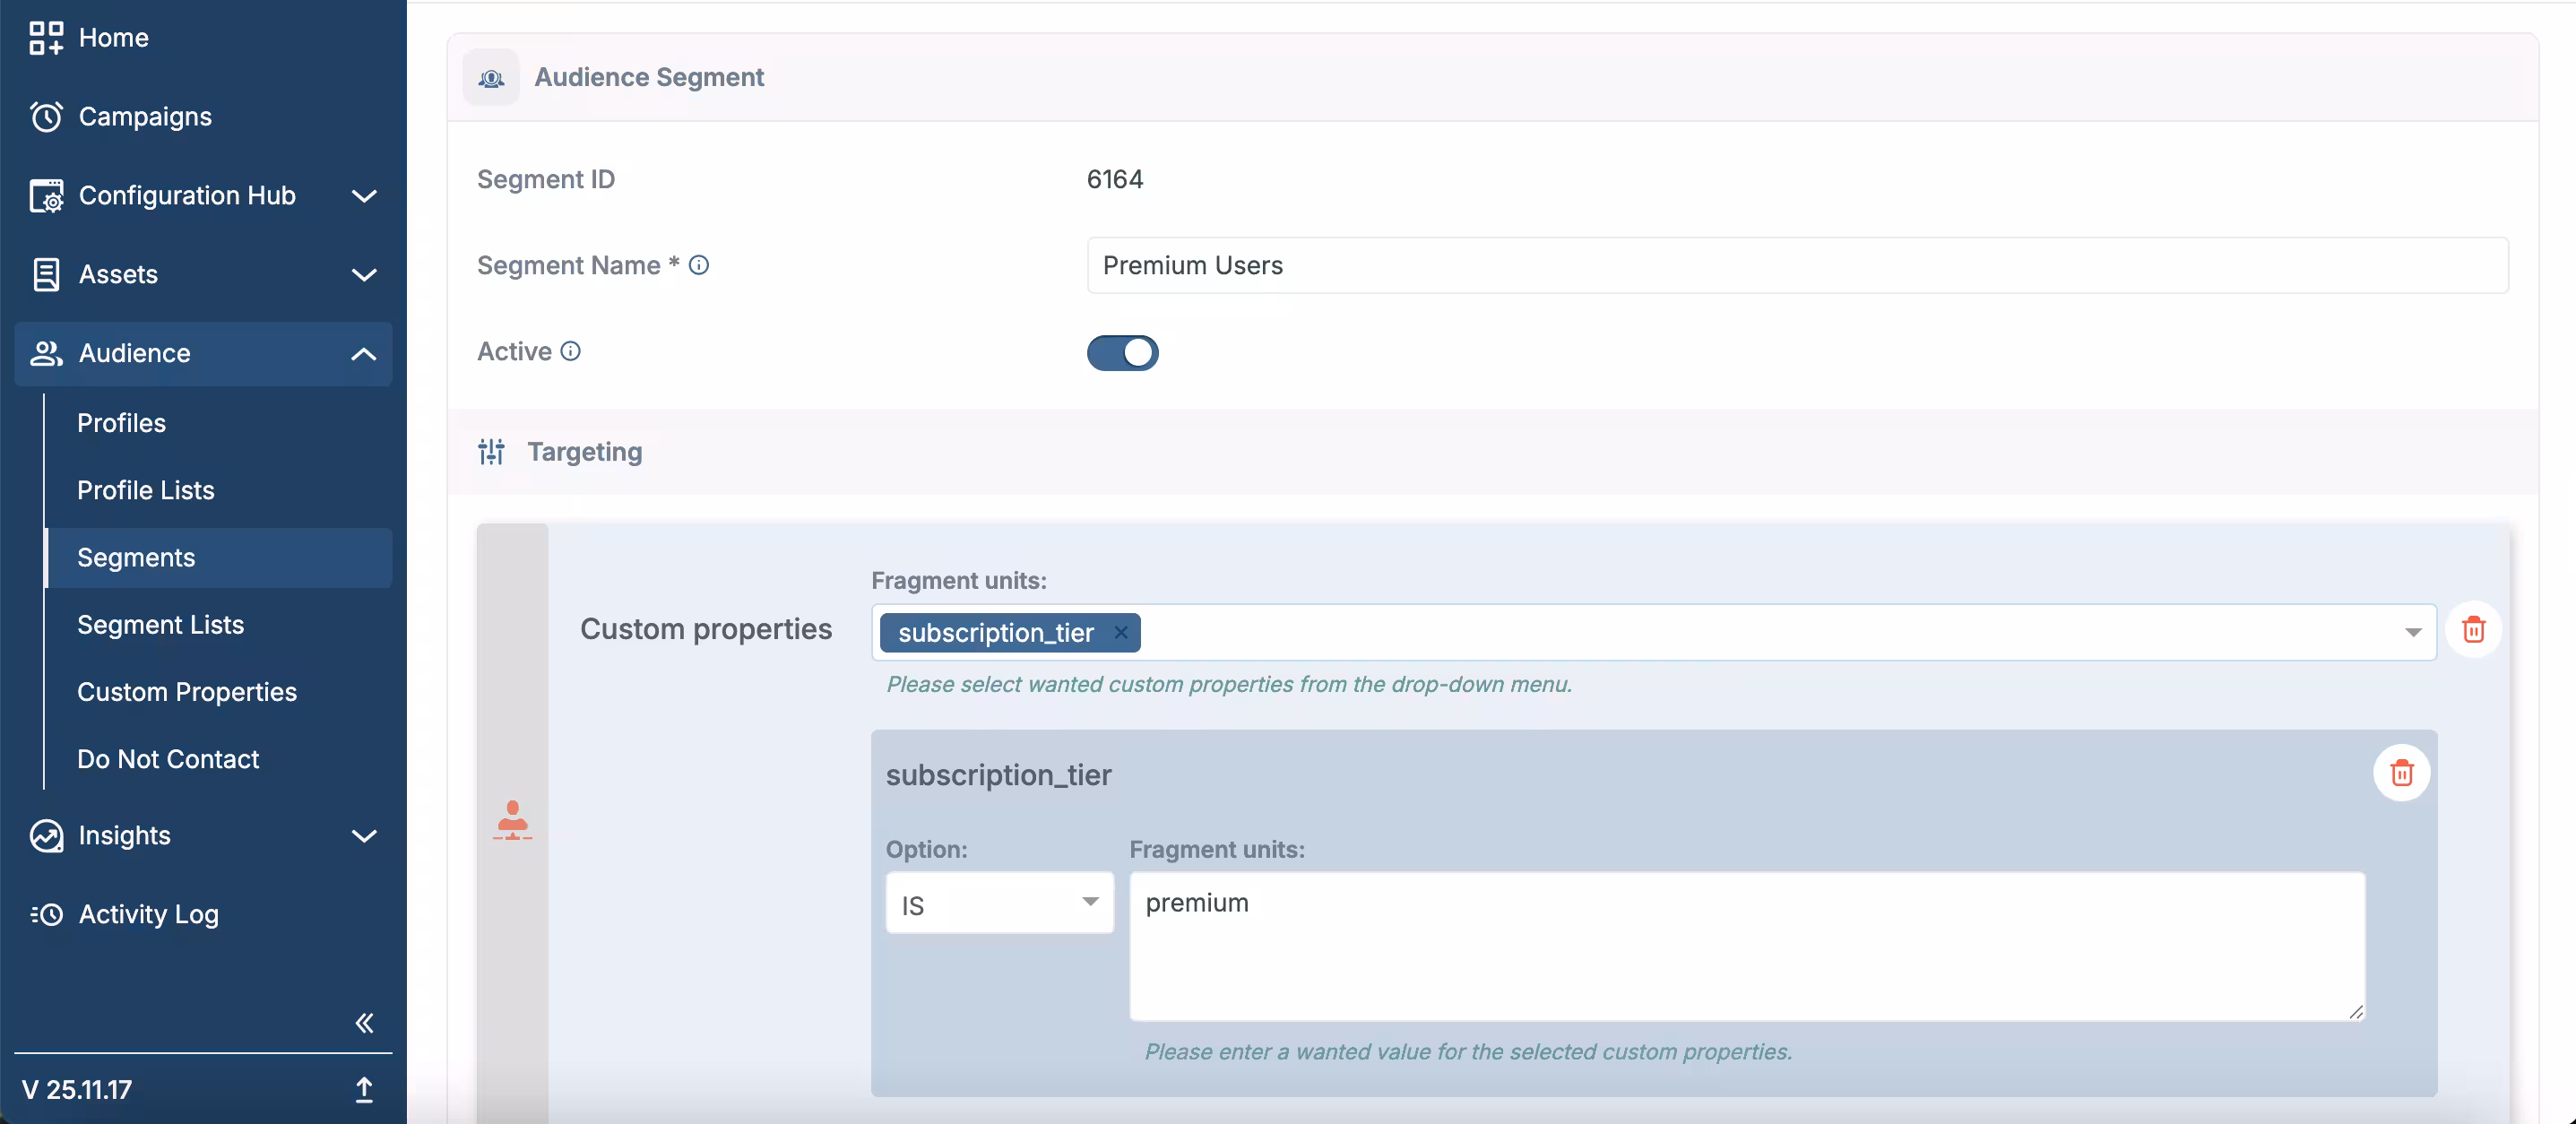This screenshot has width=2576, height=1124.
Task: Expand the Configuration Hub section
Action: 363,196
